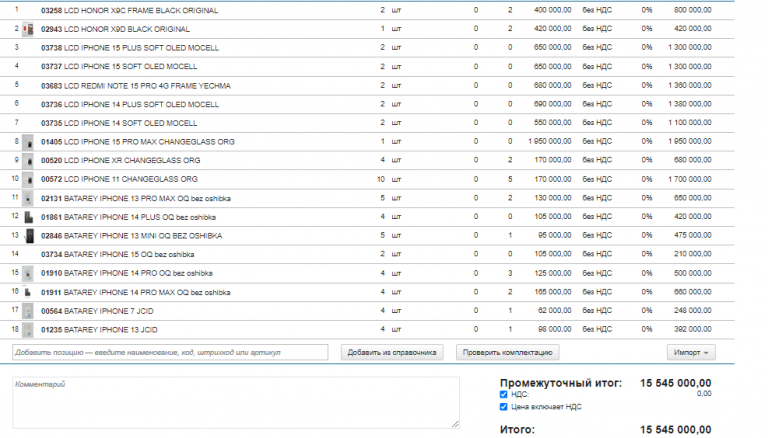Select row 03734 BATAREY IPHONE 15 OQ
This screenshot has width=768, height=438.
click(x=367, y=254)
